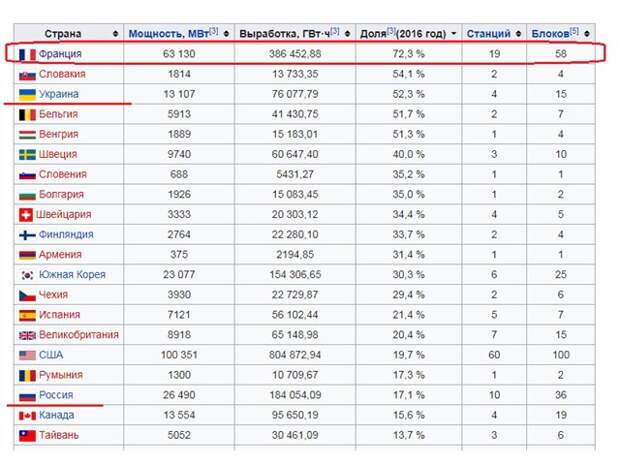Toggle sort on Доля (2016 год) column
620x465 pixels.
[454, 34]
